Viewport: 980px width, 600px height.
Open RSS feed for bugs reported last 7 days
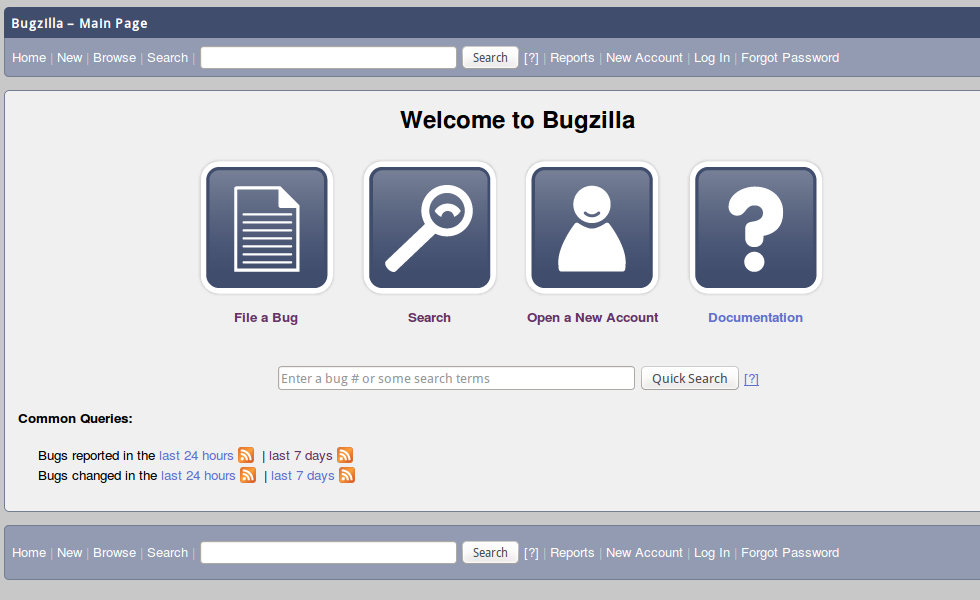[x=345, y=455]
